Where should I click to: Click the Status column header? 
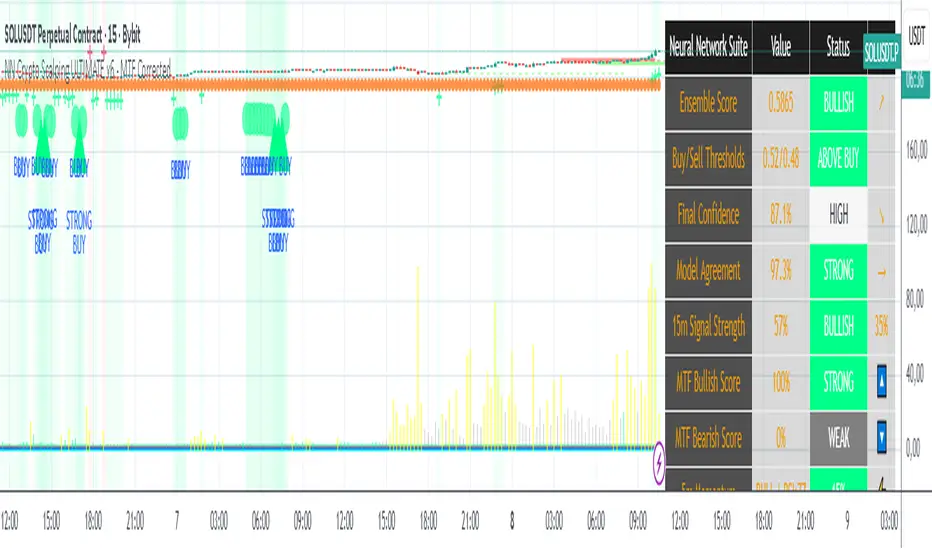(838, 47)
